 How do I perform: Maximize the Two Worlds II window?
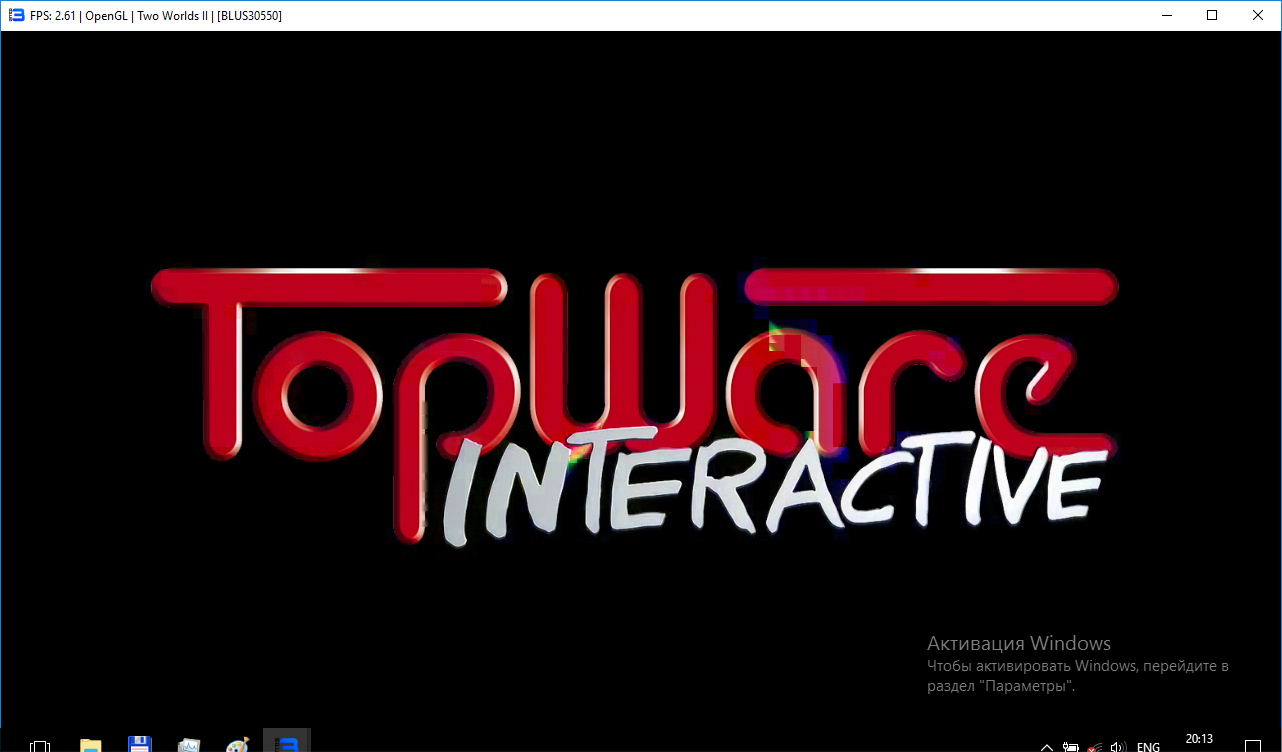[x=1211, y=15]
